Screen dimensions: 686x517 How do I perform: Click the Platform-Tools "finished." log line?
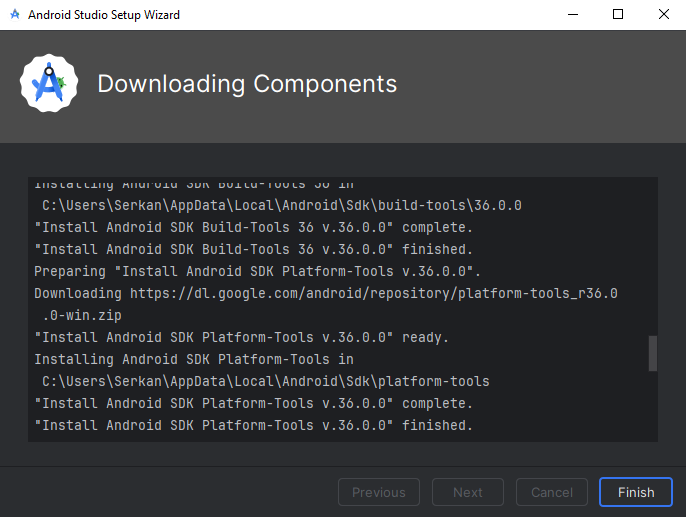[253, 425]
